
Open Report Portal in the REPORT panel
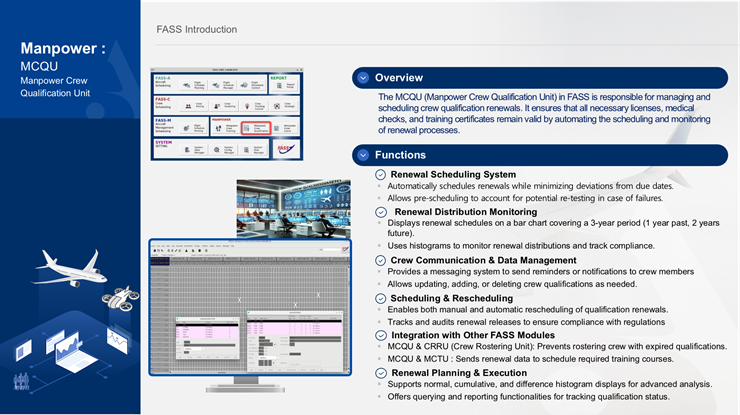(287, 86)
